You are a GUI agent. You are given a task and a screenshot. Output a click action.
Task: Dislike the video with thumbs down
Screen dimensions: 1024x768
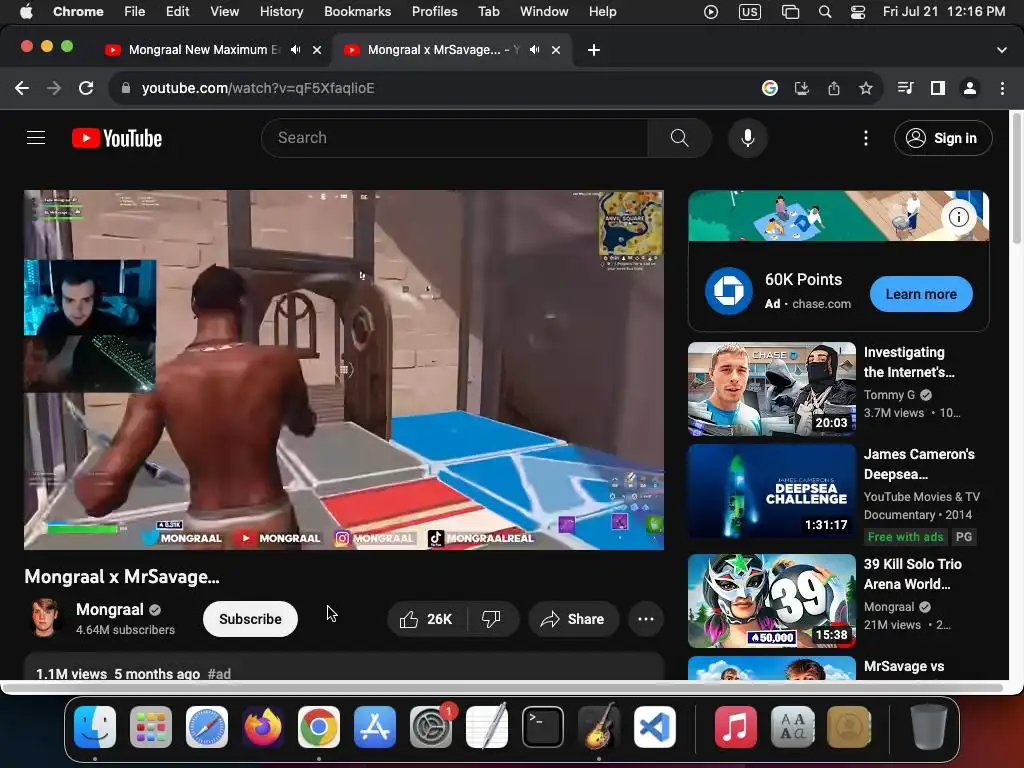pyautogui.click(x=492, y=619)
